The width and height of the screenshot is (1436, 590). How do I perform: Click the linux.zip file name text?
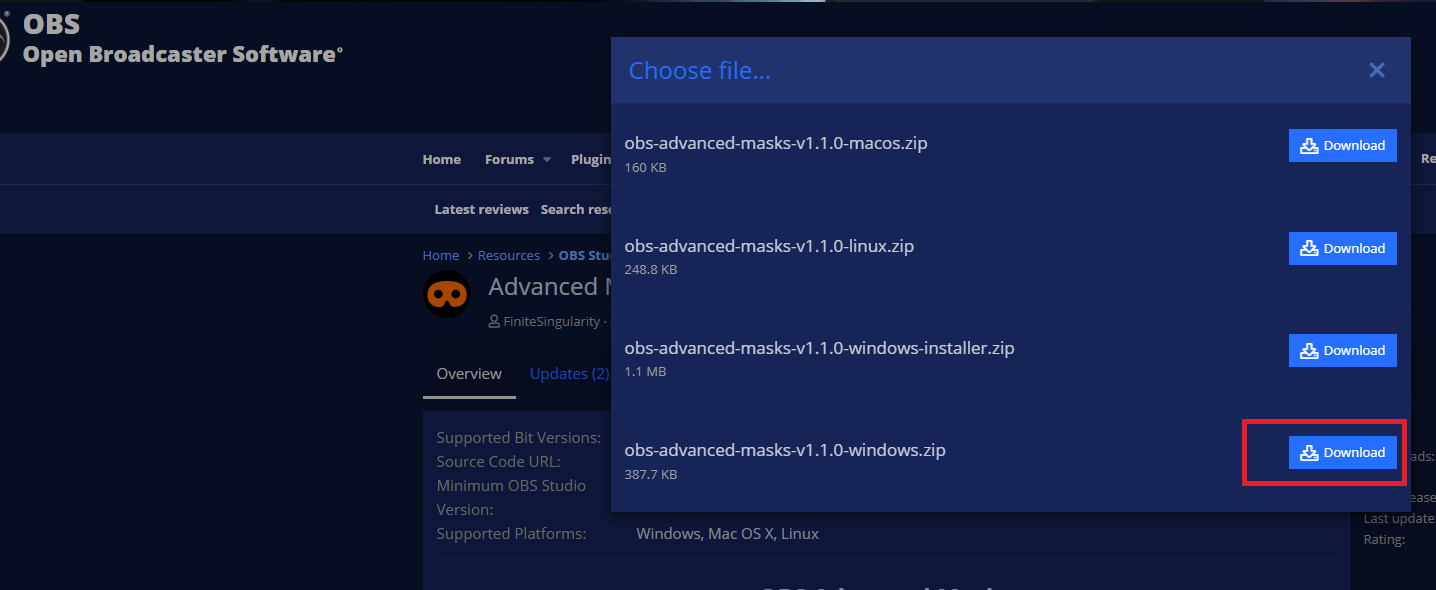[769, 246]
